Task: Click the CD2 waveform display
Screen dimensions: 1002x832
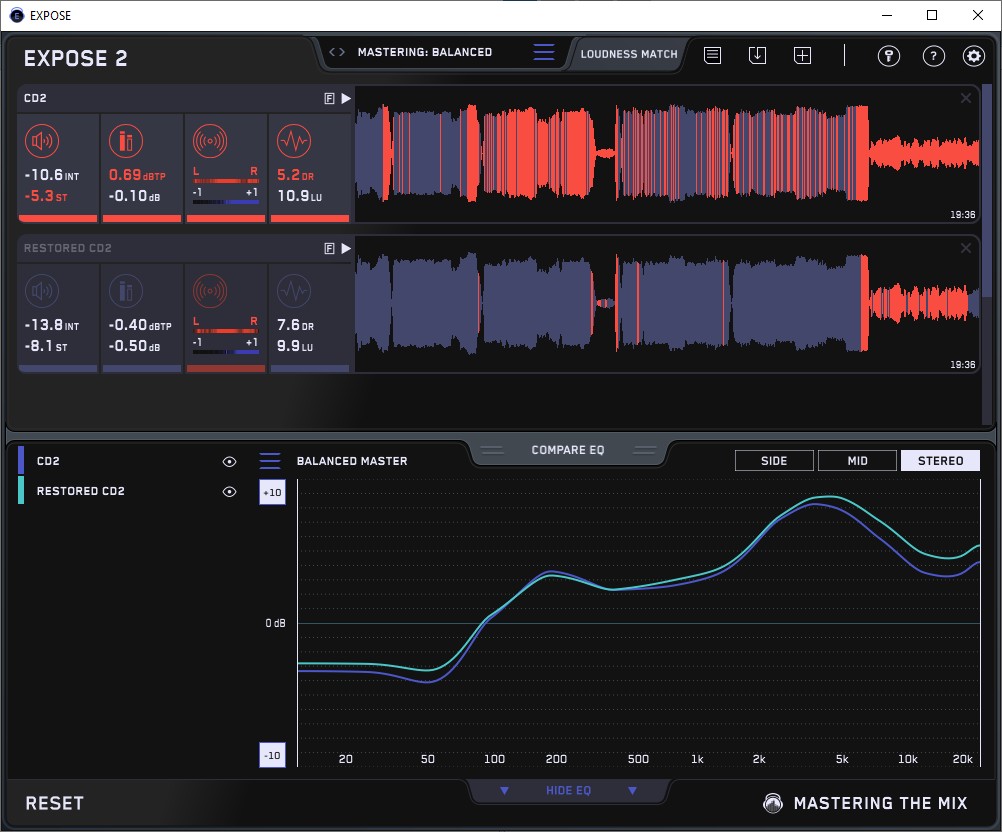Action: click(x=667, y=154)
